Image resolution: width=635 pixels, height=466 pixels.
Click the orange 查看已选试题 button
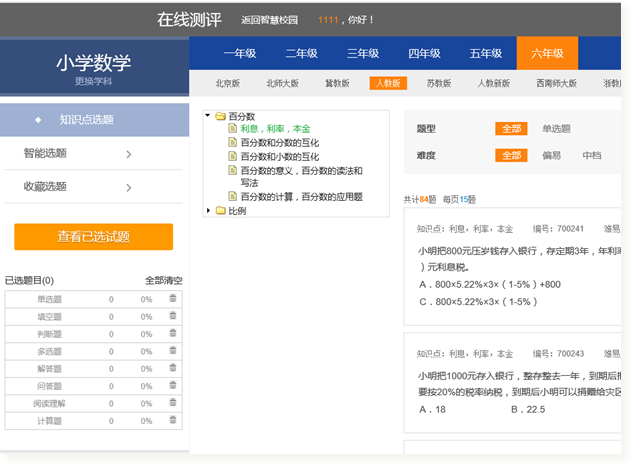(93, 237)
